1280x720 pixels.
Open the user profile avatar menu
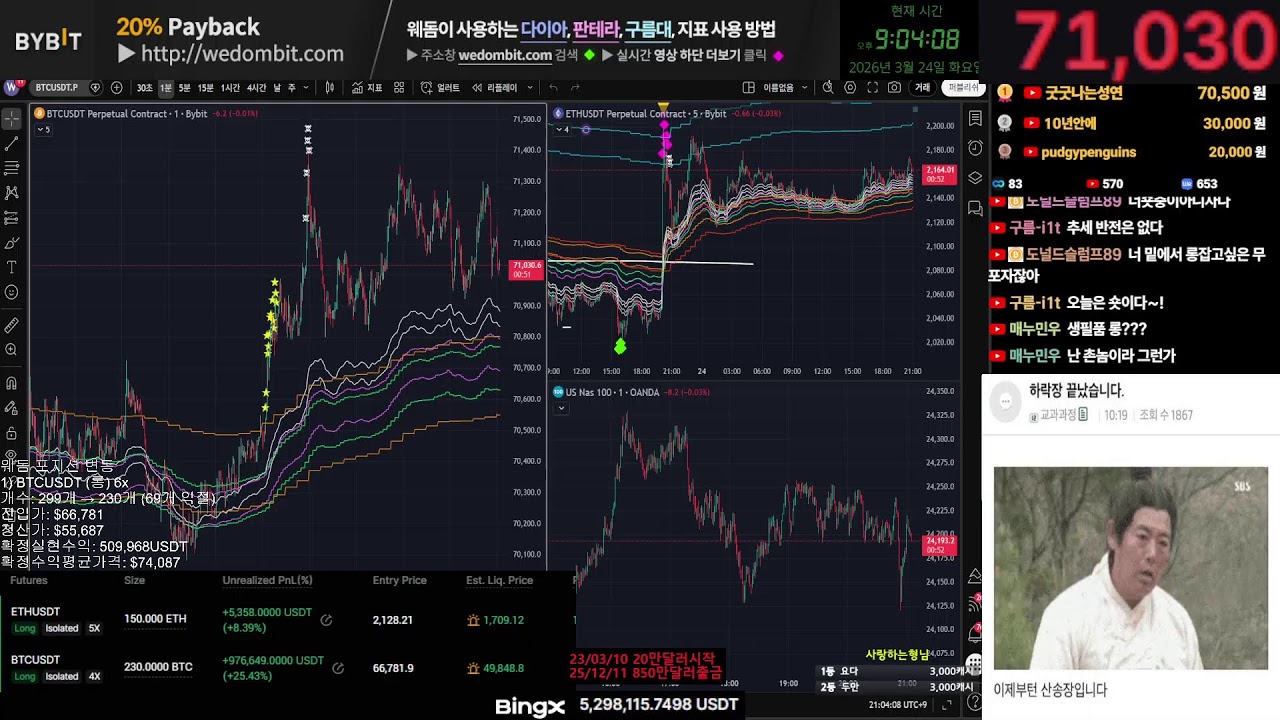12,87
